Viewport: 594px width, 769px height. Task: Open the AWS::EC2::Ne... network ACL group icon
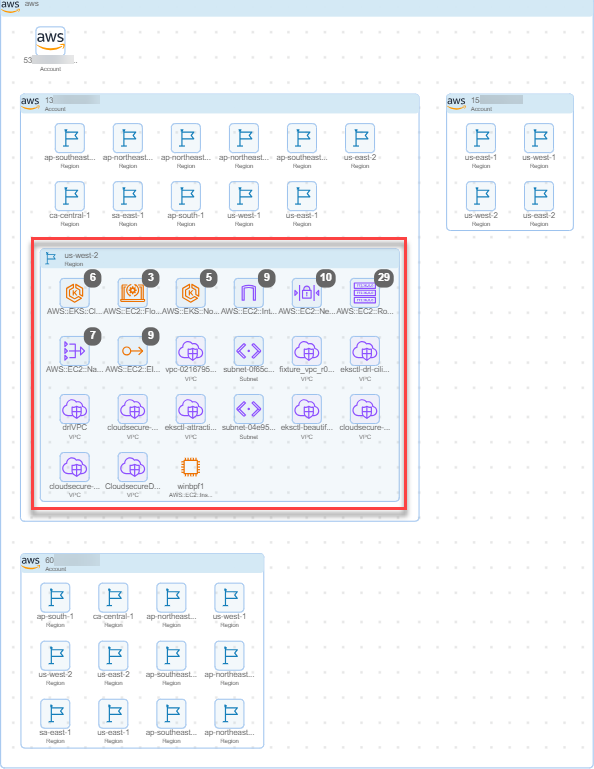click(x=307, y=293)
